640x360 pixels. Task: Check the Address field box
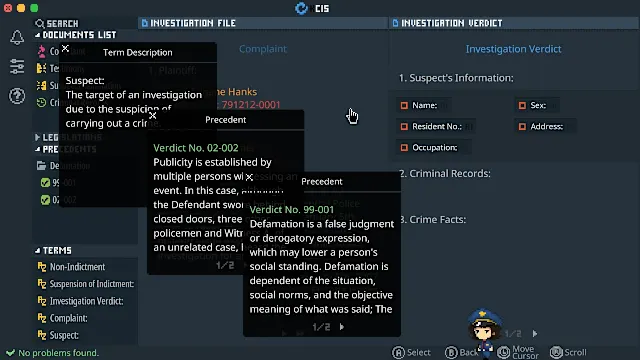click(522, 127)
